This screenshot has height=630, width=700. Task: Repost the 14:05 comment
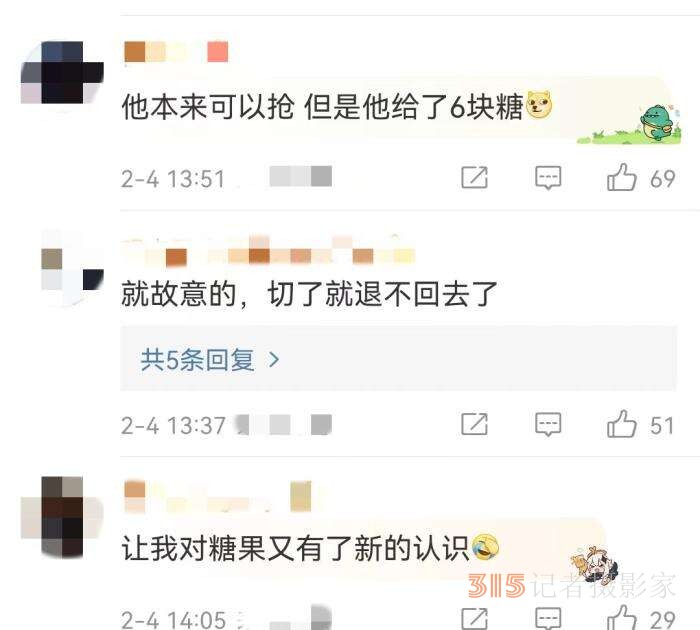(x=474, y=619)
